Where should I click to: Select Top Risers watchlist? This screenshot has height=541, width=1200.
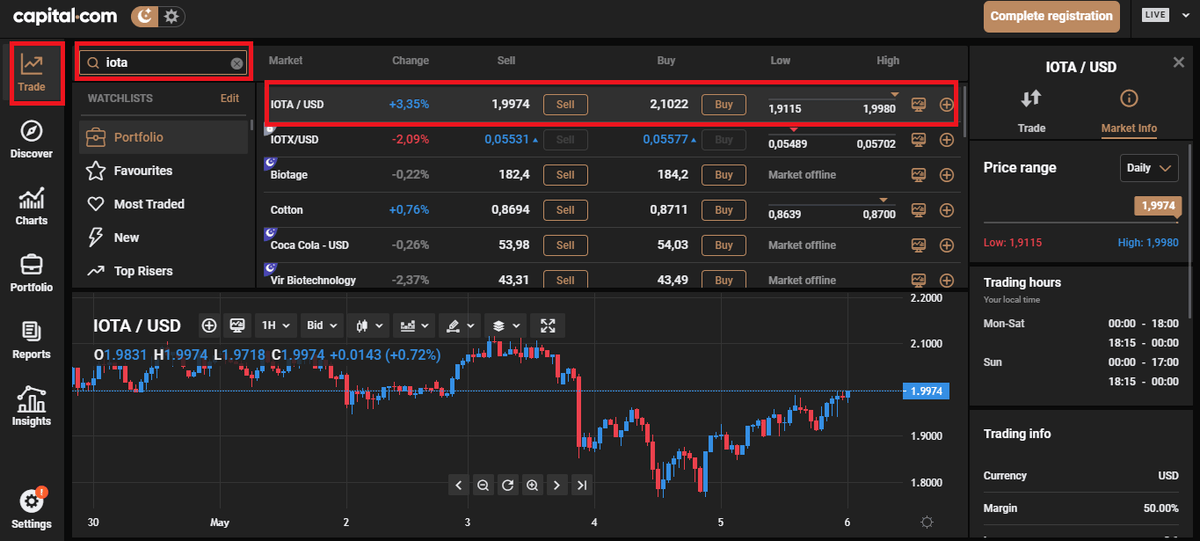click(x=143, y=271)
